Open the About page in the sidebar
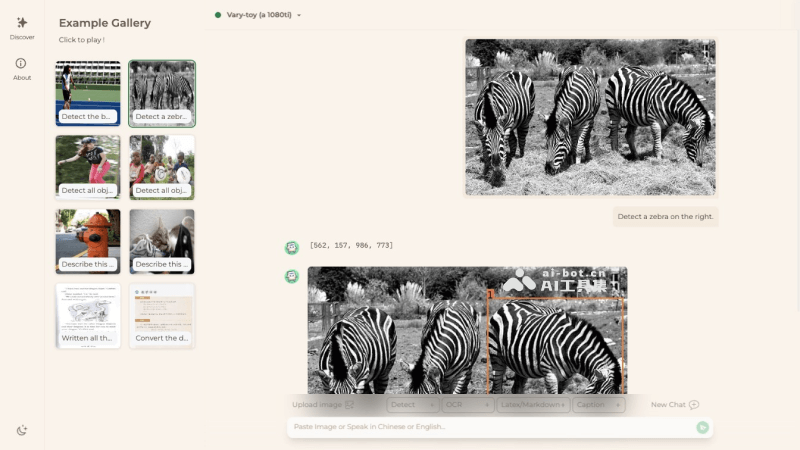This screenshot has height=450, width=800. click(22, 68)
